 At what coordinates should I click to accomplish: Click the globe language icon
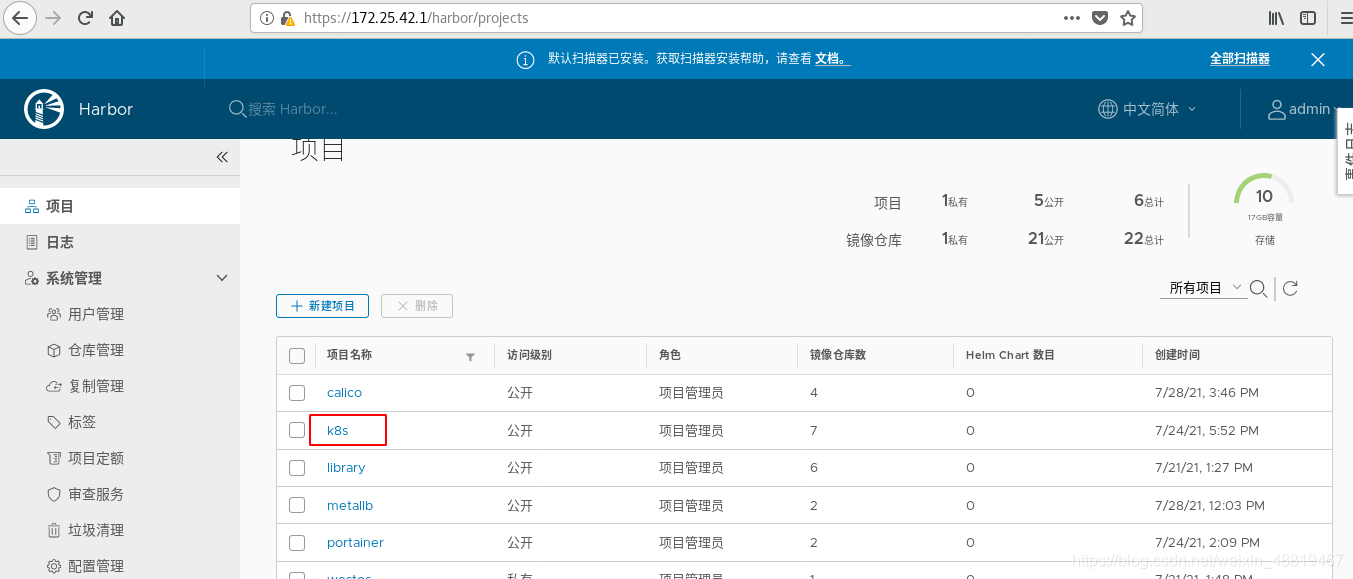click(x=1107, y=109)
